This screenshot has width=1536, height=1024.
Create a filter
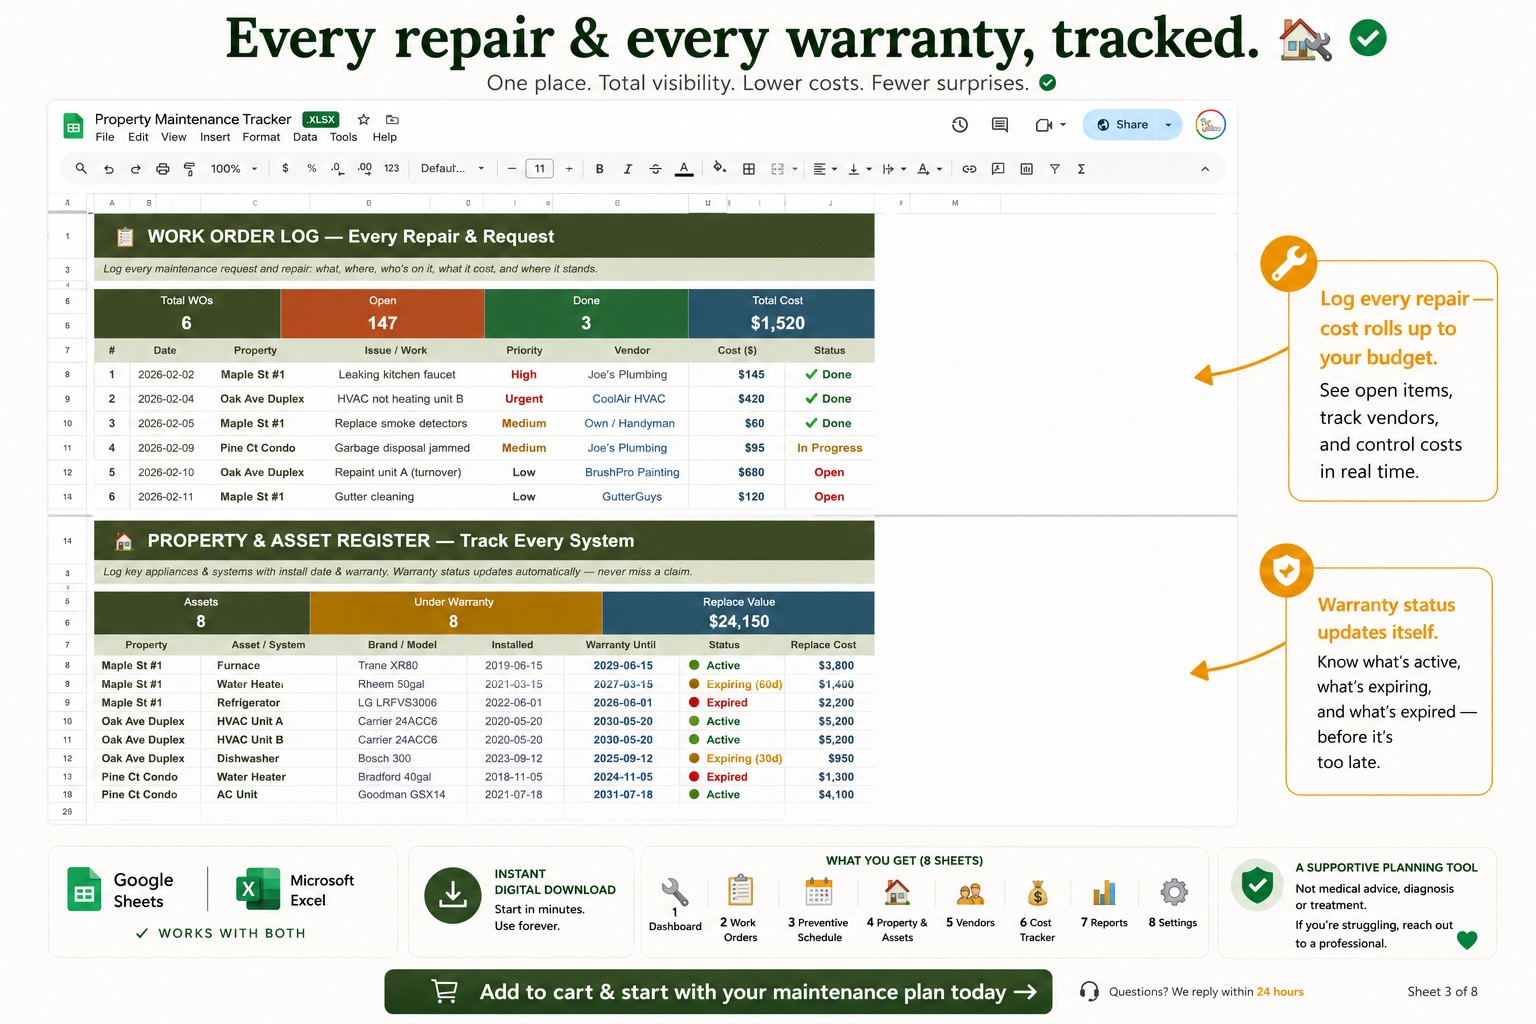[x=1054, y=169]
